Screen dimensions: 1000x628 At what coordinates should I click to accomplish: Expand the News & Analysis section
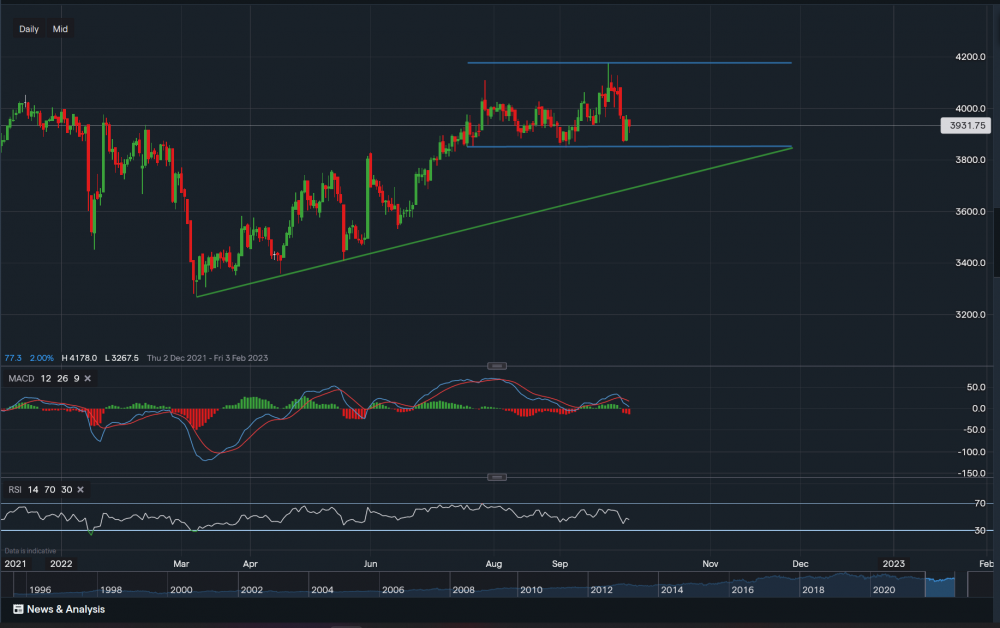65,609
